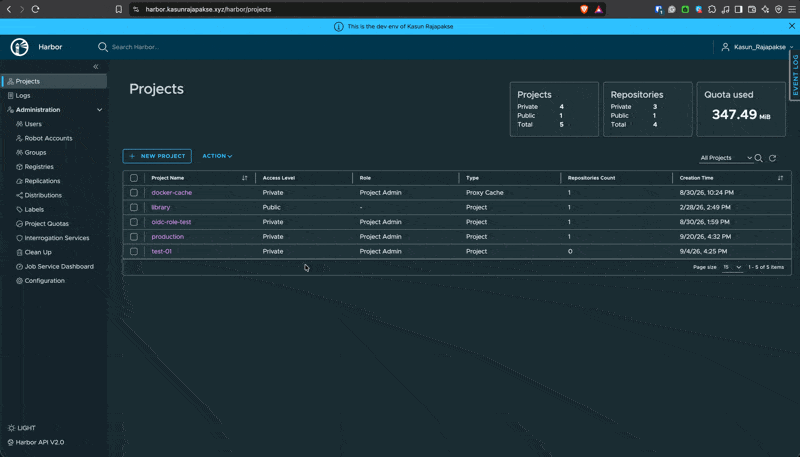Image resolution: width=800 pixels, height=457 pixels.
Task: Click the bookmark icon next to address bar
Action: click(118, 9)
